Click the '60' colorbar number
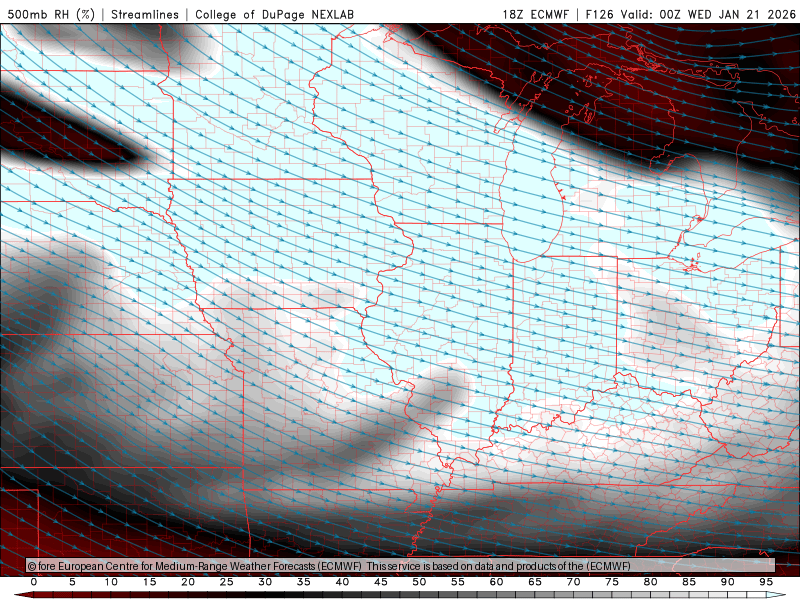The height and width of the screenshot is (600, 800). (496, 582)
